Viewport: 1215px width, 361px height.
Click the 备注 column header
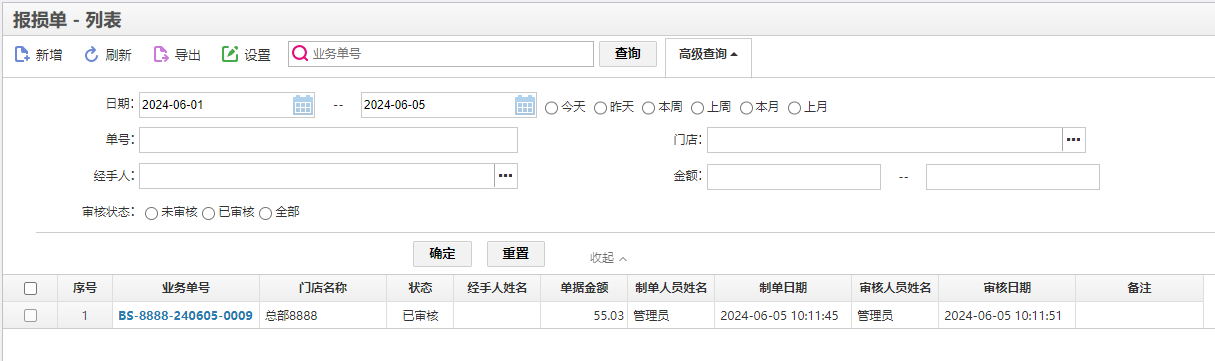coord(1139,288)
